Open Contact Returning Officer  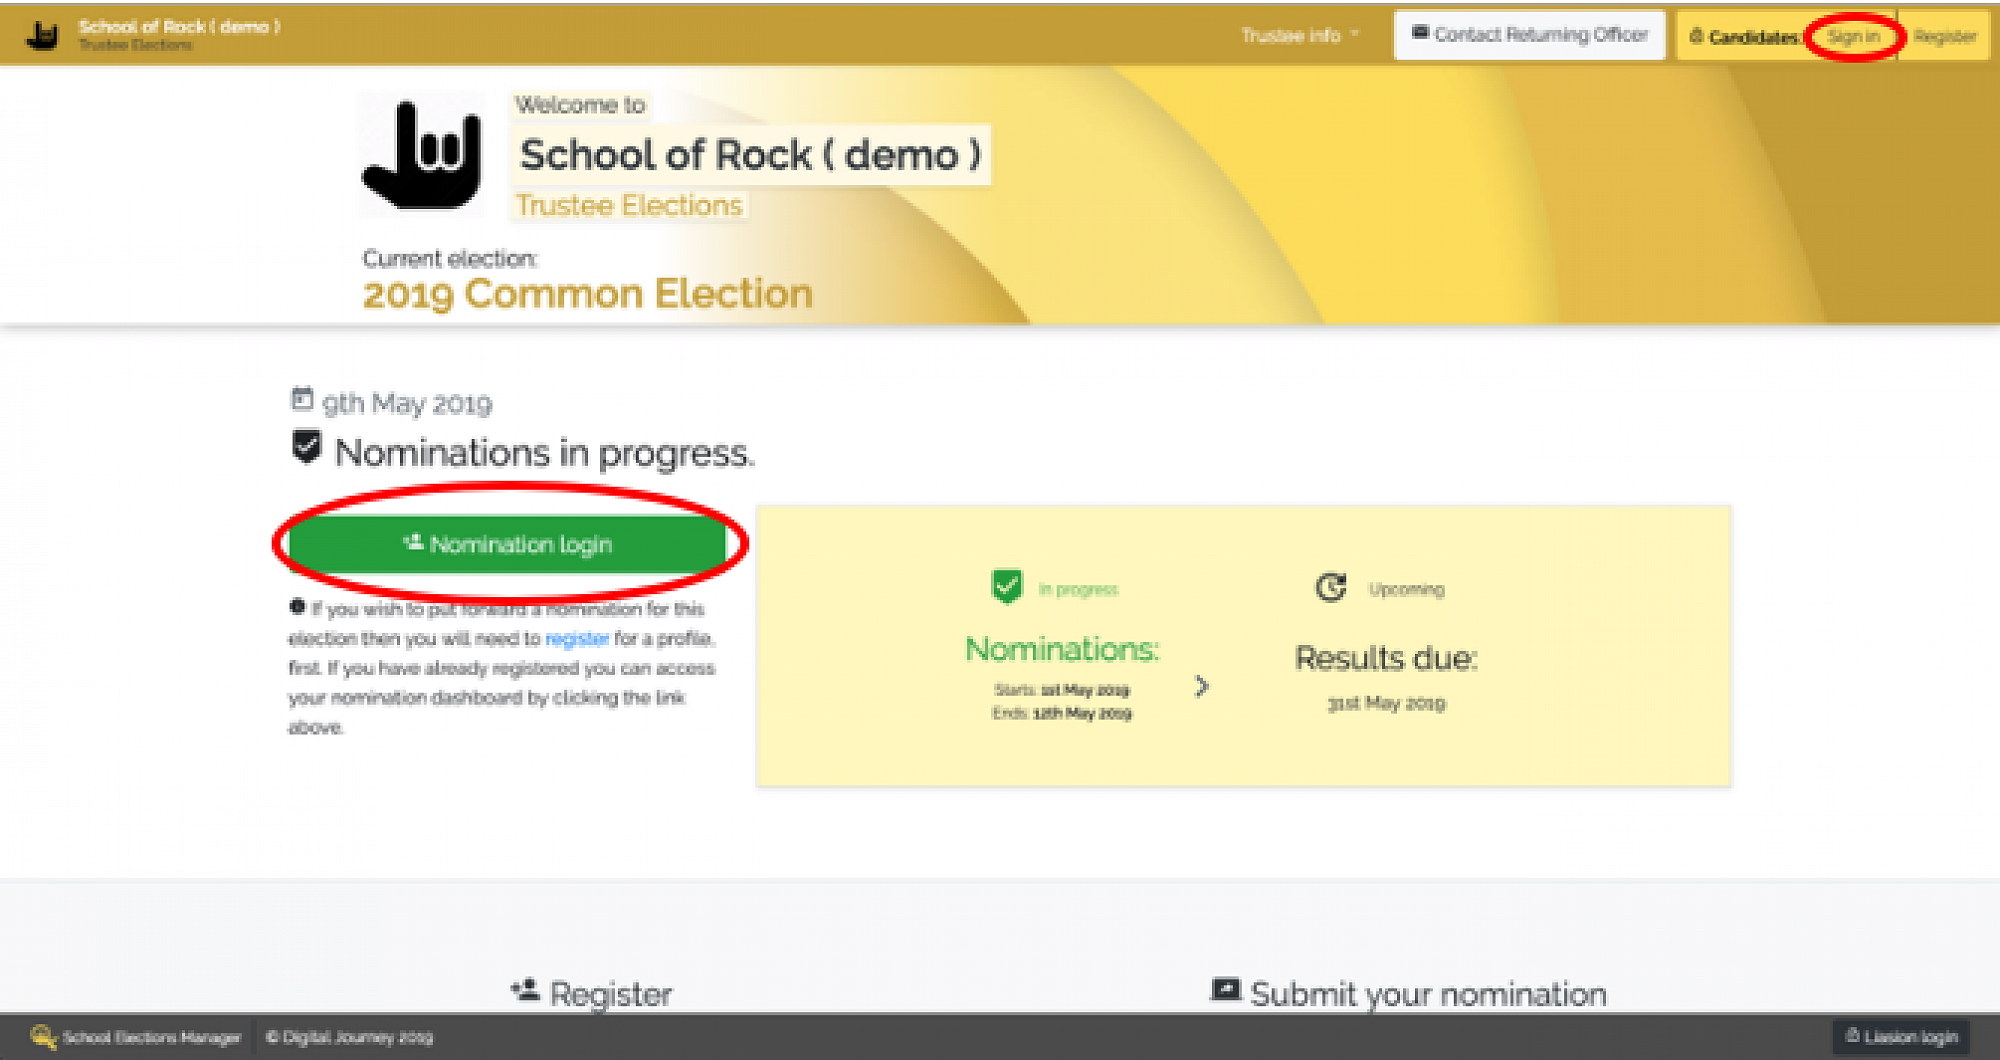pos(1529,35)
